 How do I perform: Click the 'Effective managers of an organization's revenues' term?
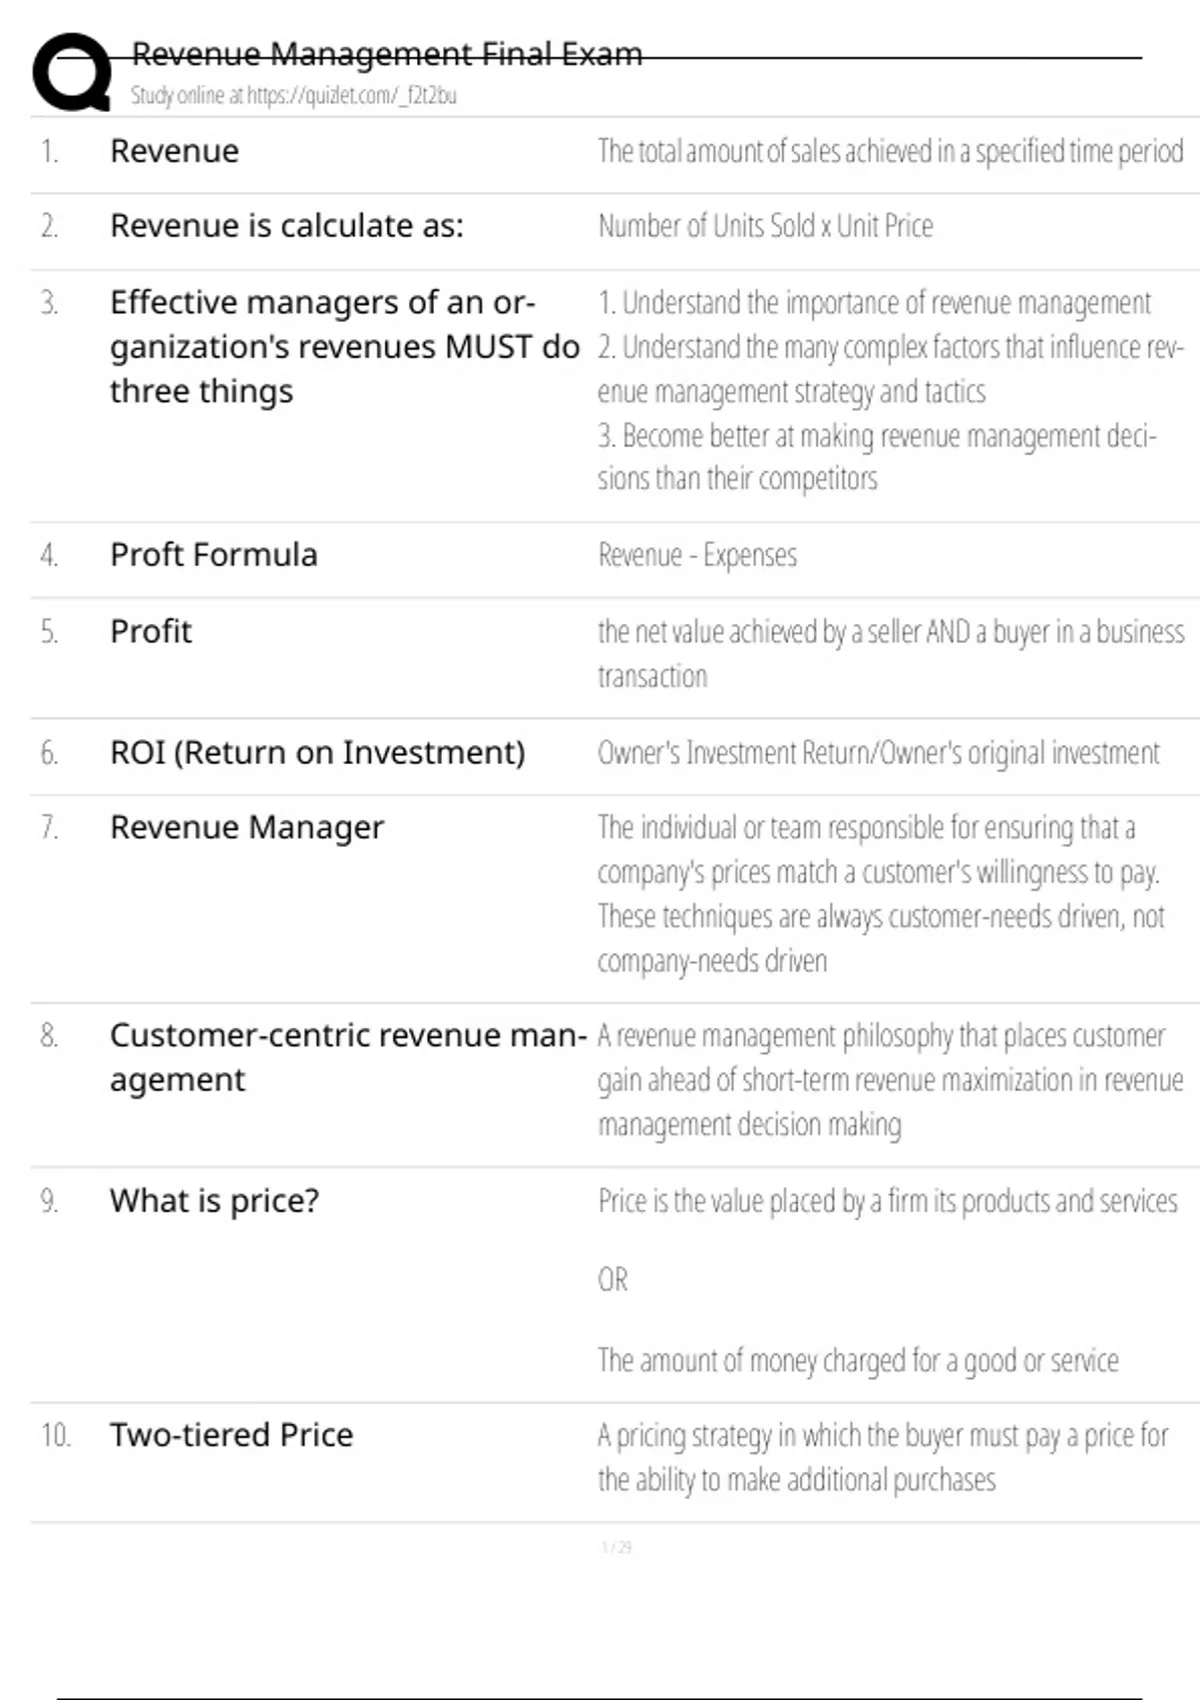(x=345, y=346)
